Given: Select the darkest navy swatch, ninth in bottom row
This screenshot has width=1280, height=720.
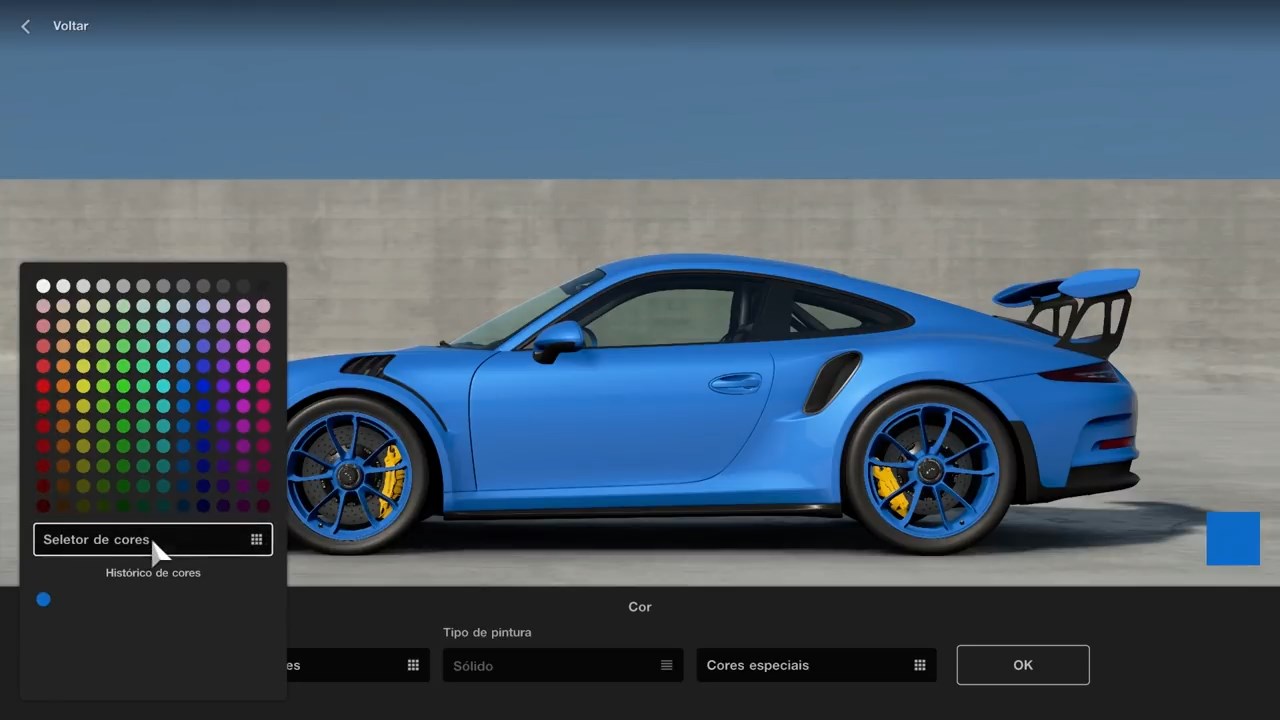Looking at the screenshot, I should coord(203,506).
